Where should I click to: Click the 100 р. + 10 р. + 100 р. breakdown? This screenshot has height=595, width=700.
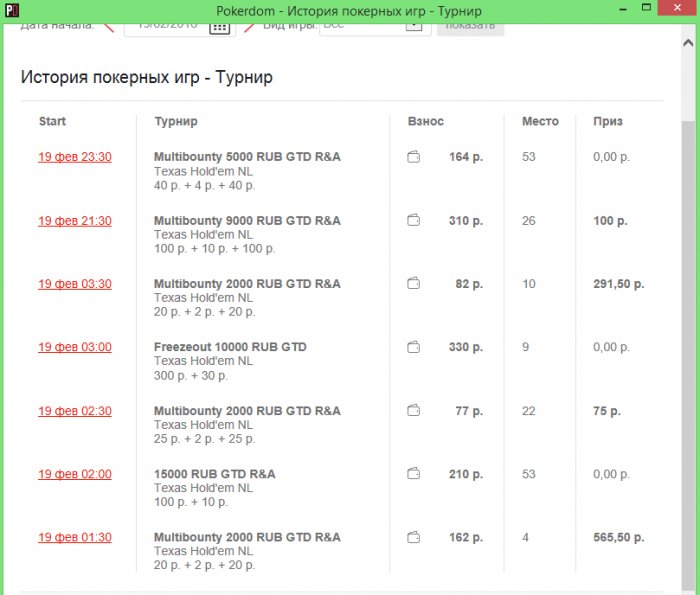coord(214,249)
